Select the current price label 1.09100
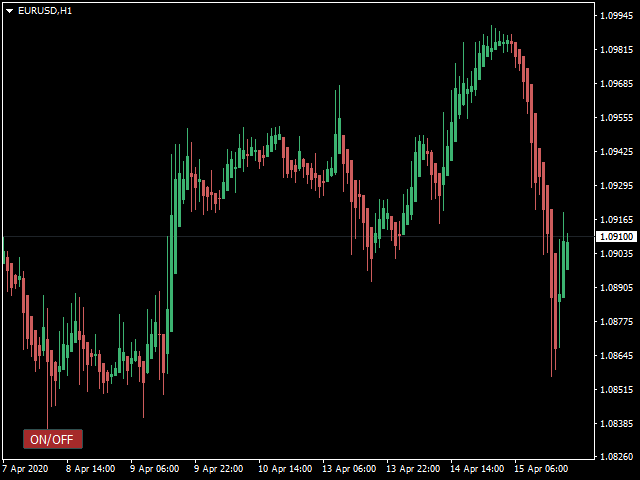Screen dimensions: 640x480 tap(614, 237)
